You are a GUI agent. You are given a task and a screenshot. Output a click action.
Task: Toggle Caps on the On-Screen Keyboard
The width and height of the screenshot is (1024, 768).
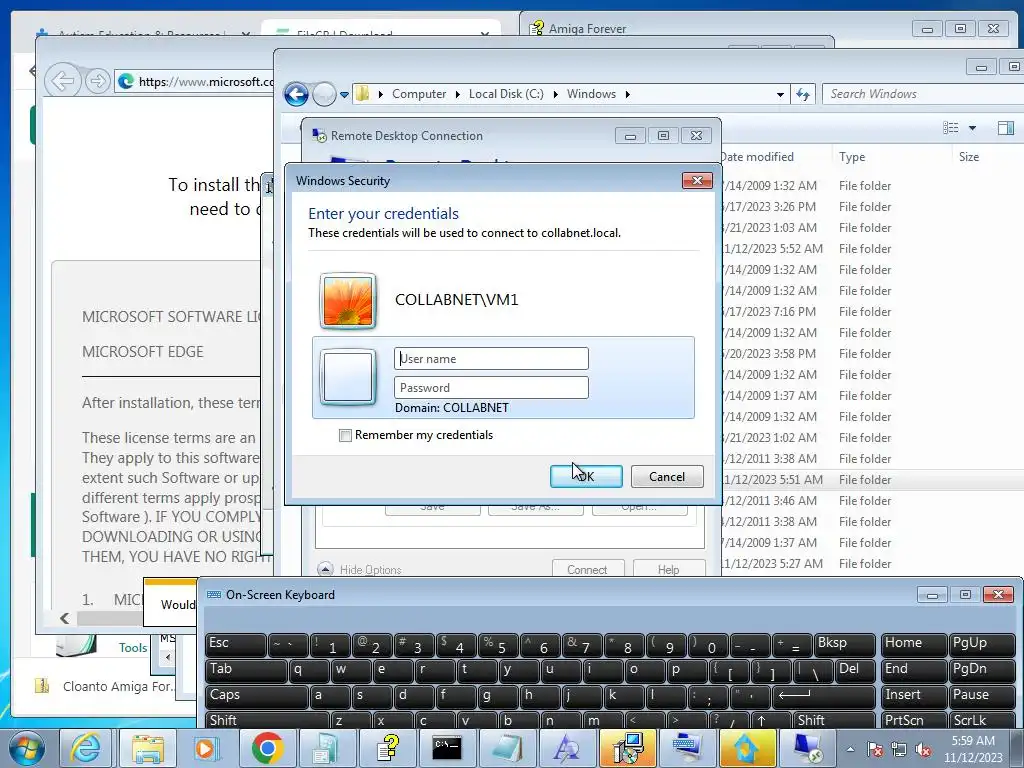click(x=256, y=696)
